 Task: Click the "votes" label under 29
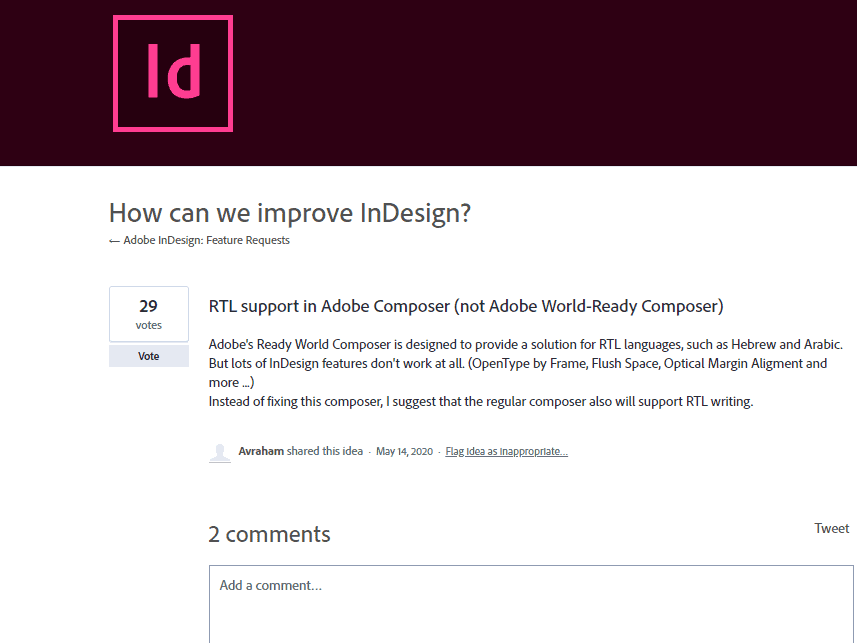tap(148, 325)
